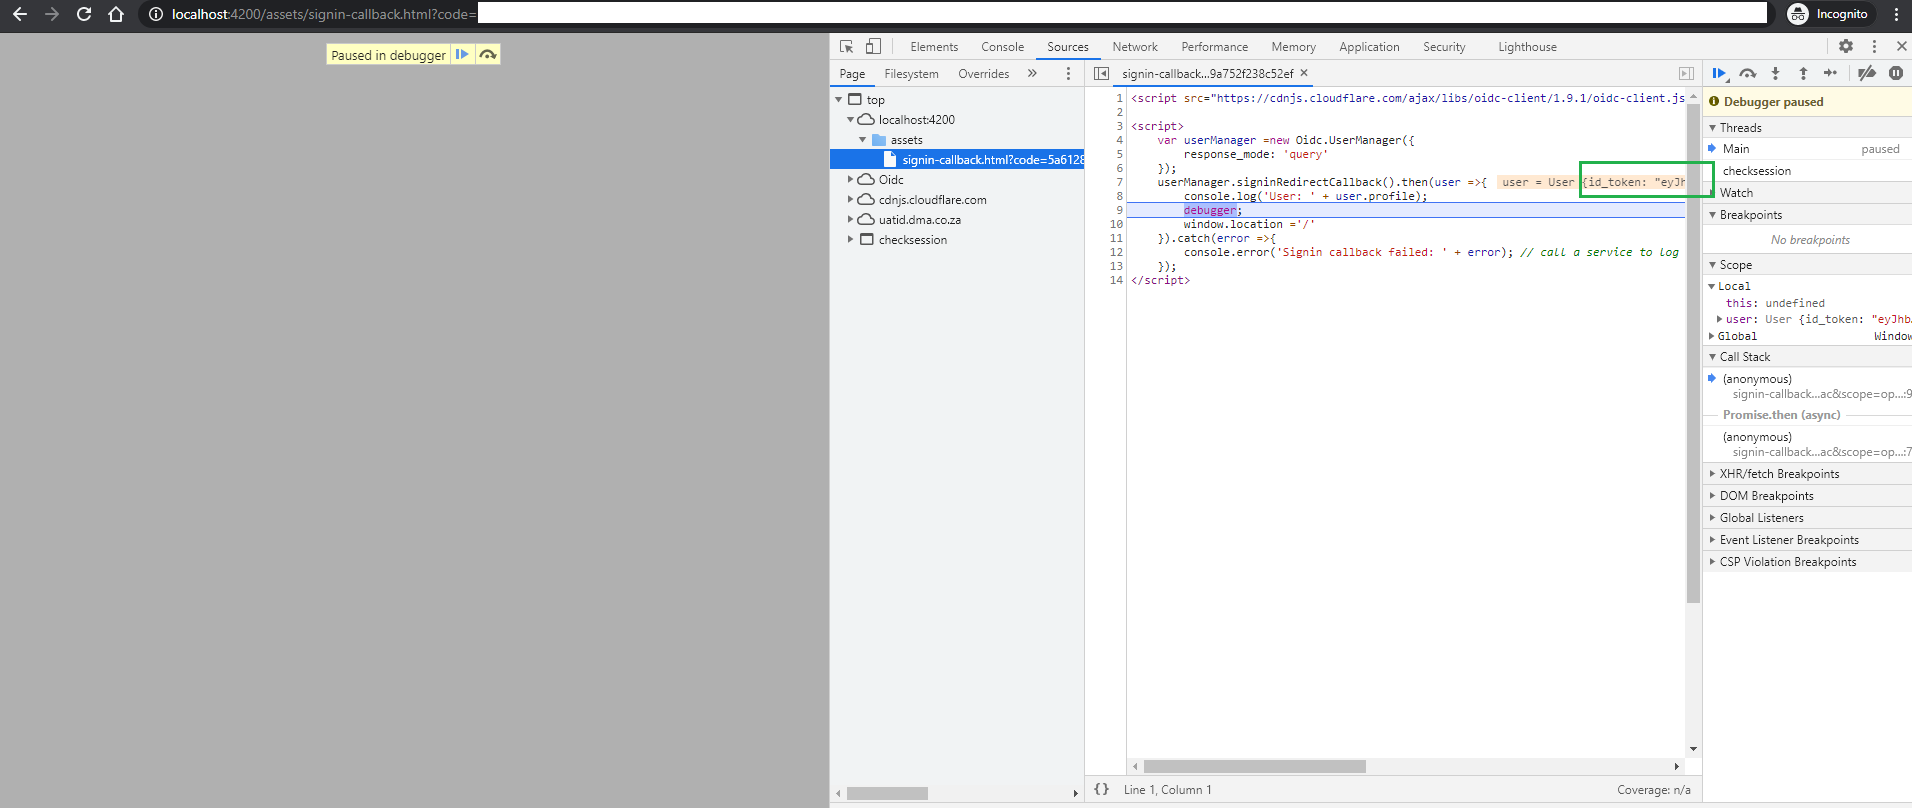
Task: Expand the user variable in Local scope
Action: point(1719,320)
